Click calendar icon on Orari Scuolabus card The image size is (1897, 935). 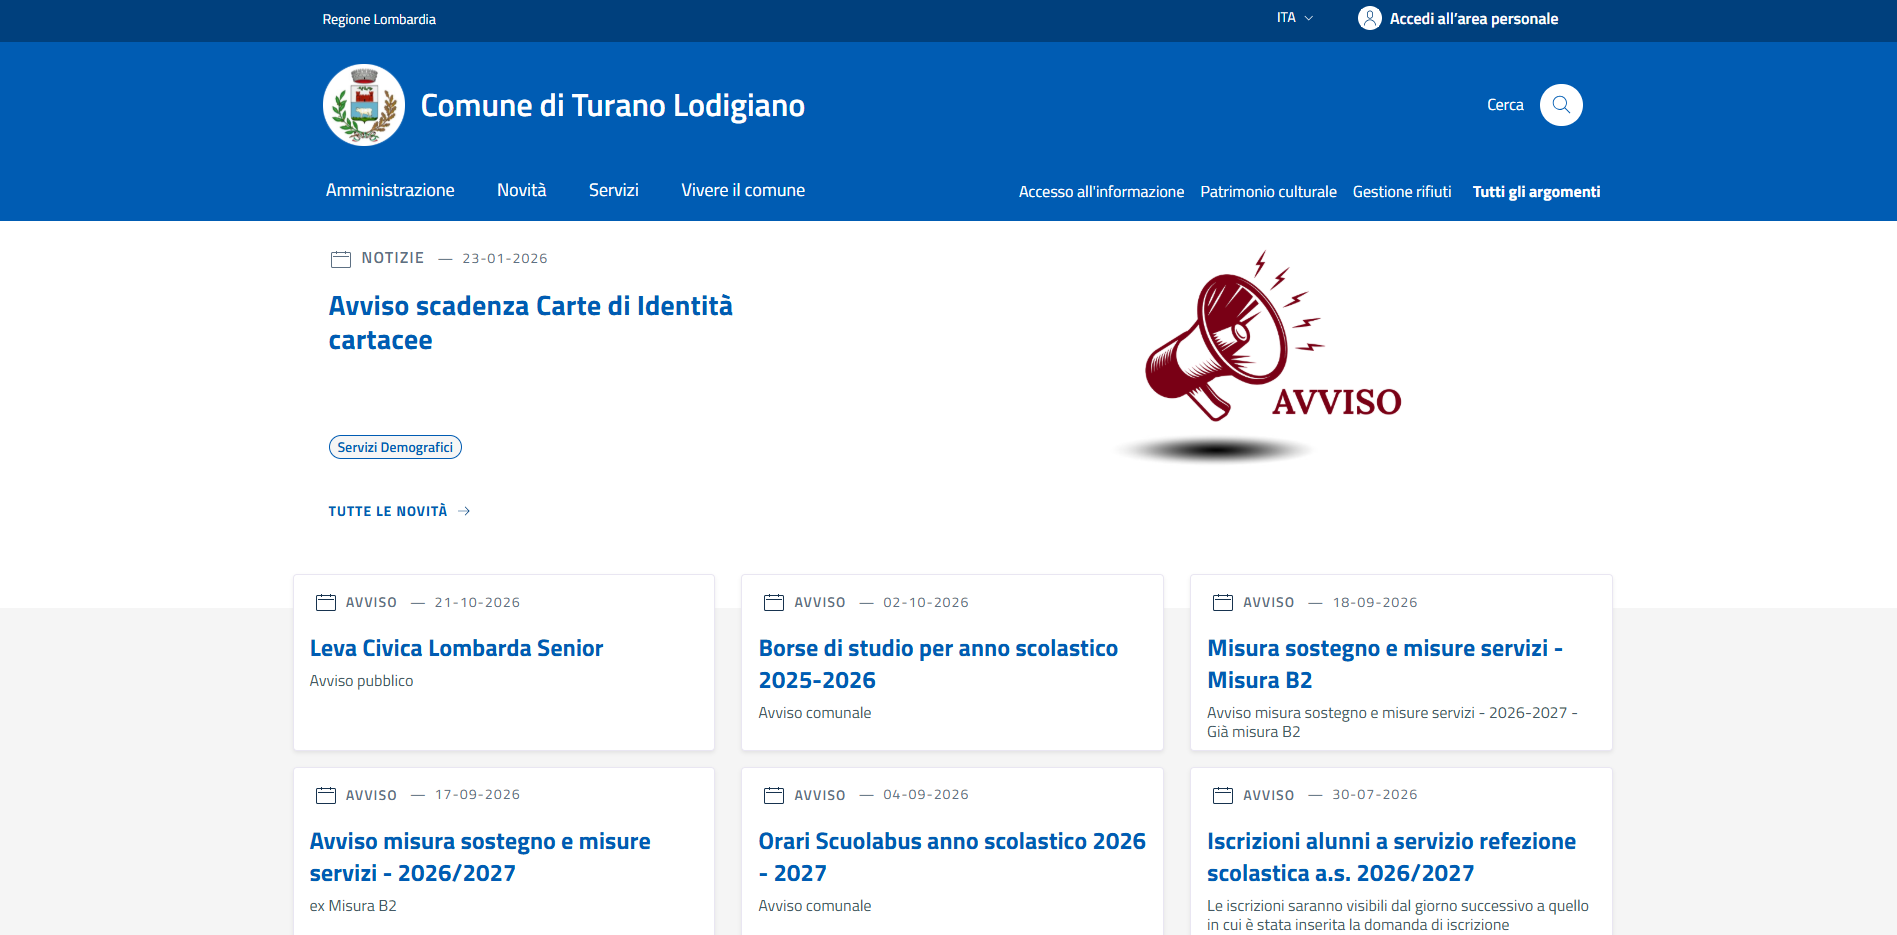[x=774, y=795]
